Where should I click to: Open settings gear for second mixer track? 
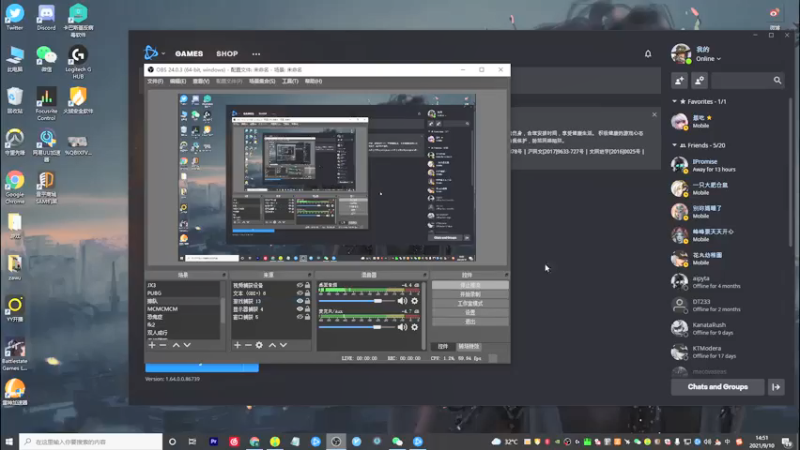(x=414, y=327)
